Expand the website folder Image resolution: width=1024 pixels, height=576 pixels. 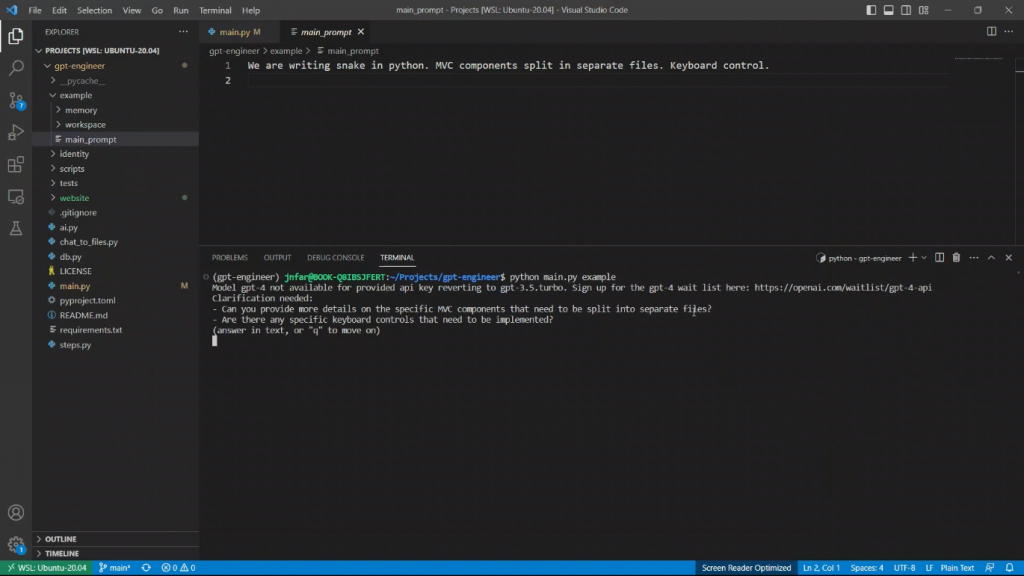pyautogui.click(x=74, y=197)
